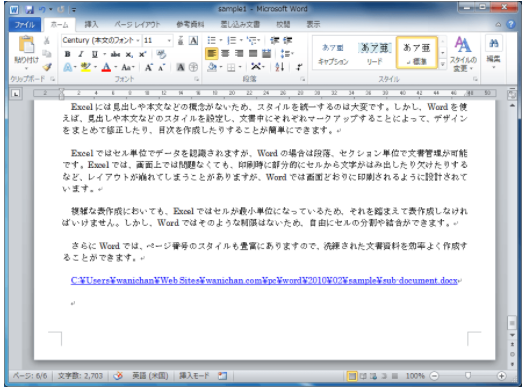This screenshot has height=389, width=524.
Task: Click the Bullets list icon
Action: tap(212, 41)
